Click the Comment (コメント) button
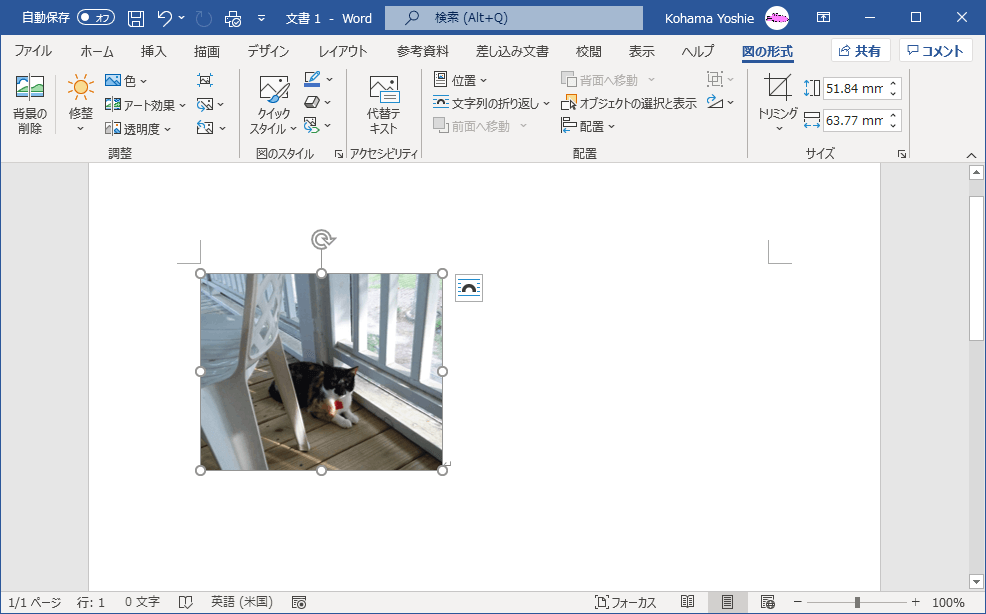Screen dimensions: 986x614 [x=936, y=51]
